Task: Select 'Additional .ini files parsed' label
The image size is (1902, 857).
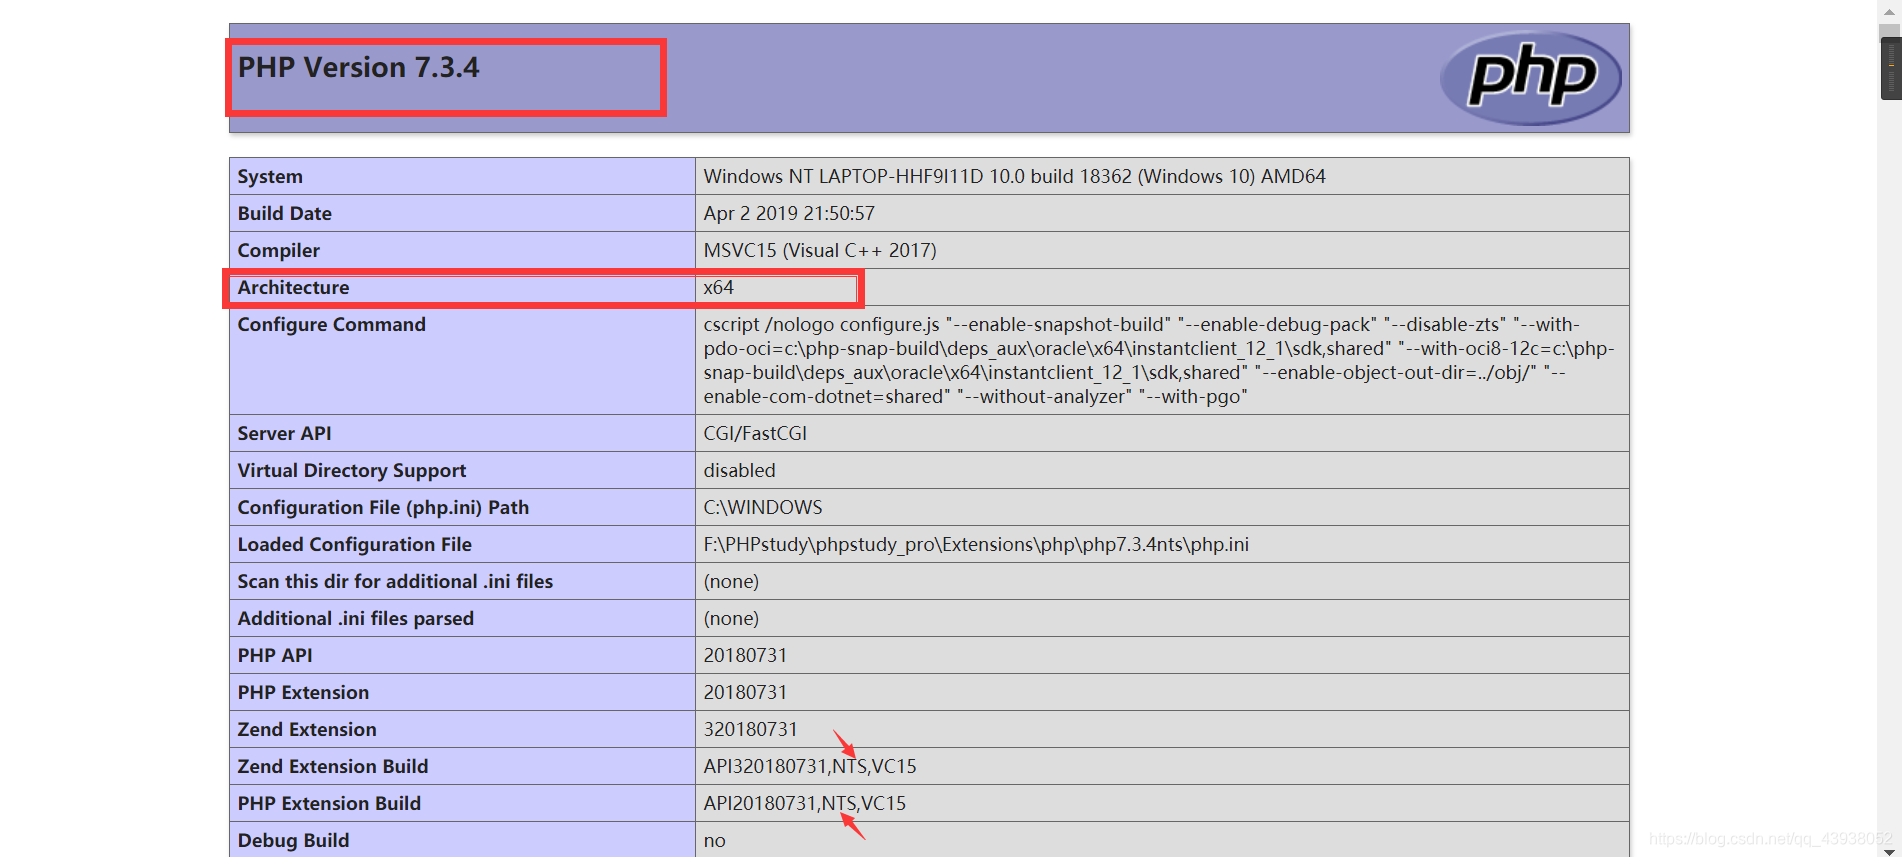Action: 355,618
